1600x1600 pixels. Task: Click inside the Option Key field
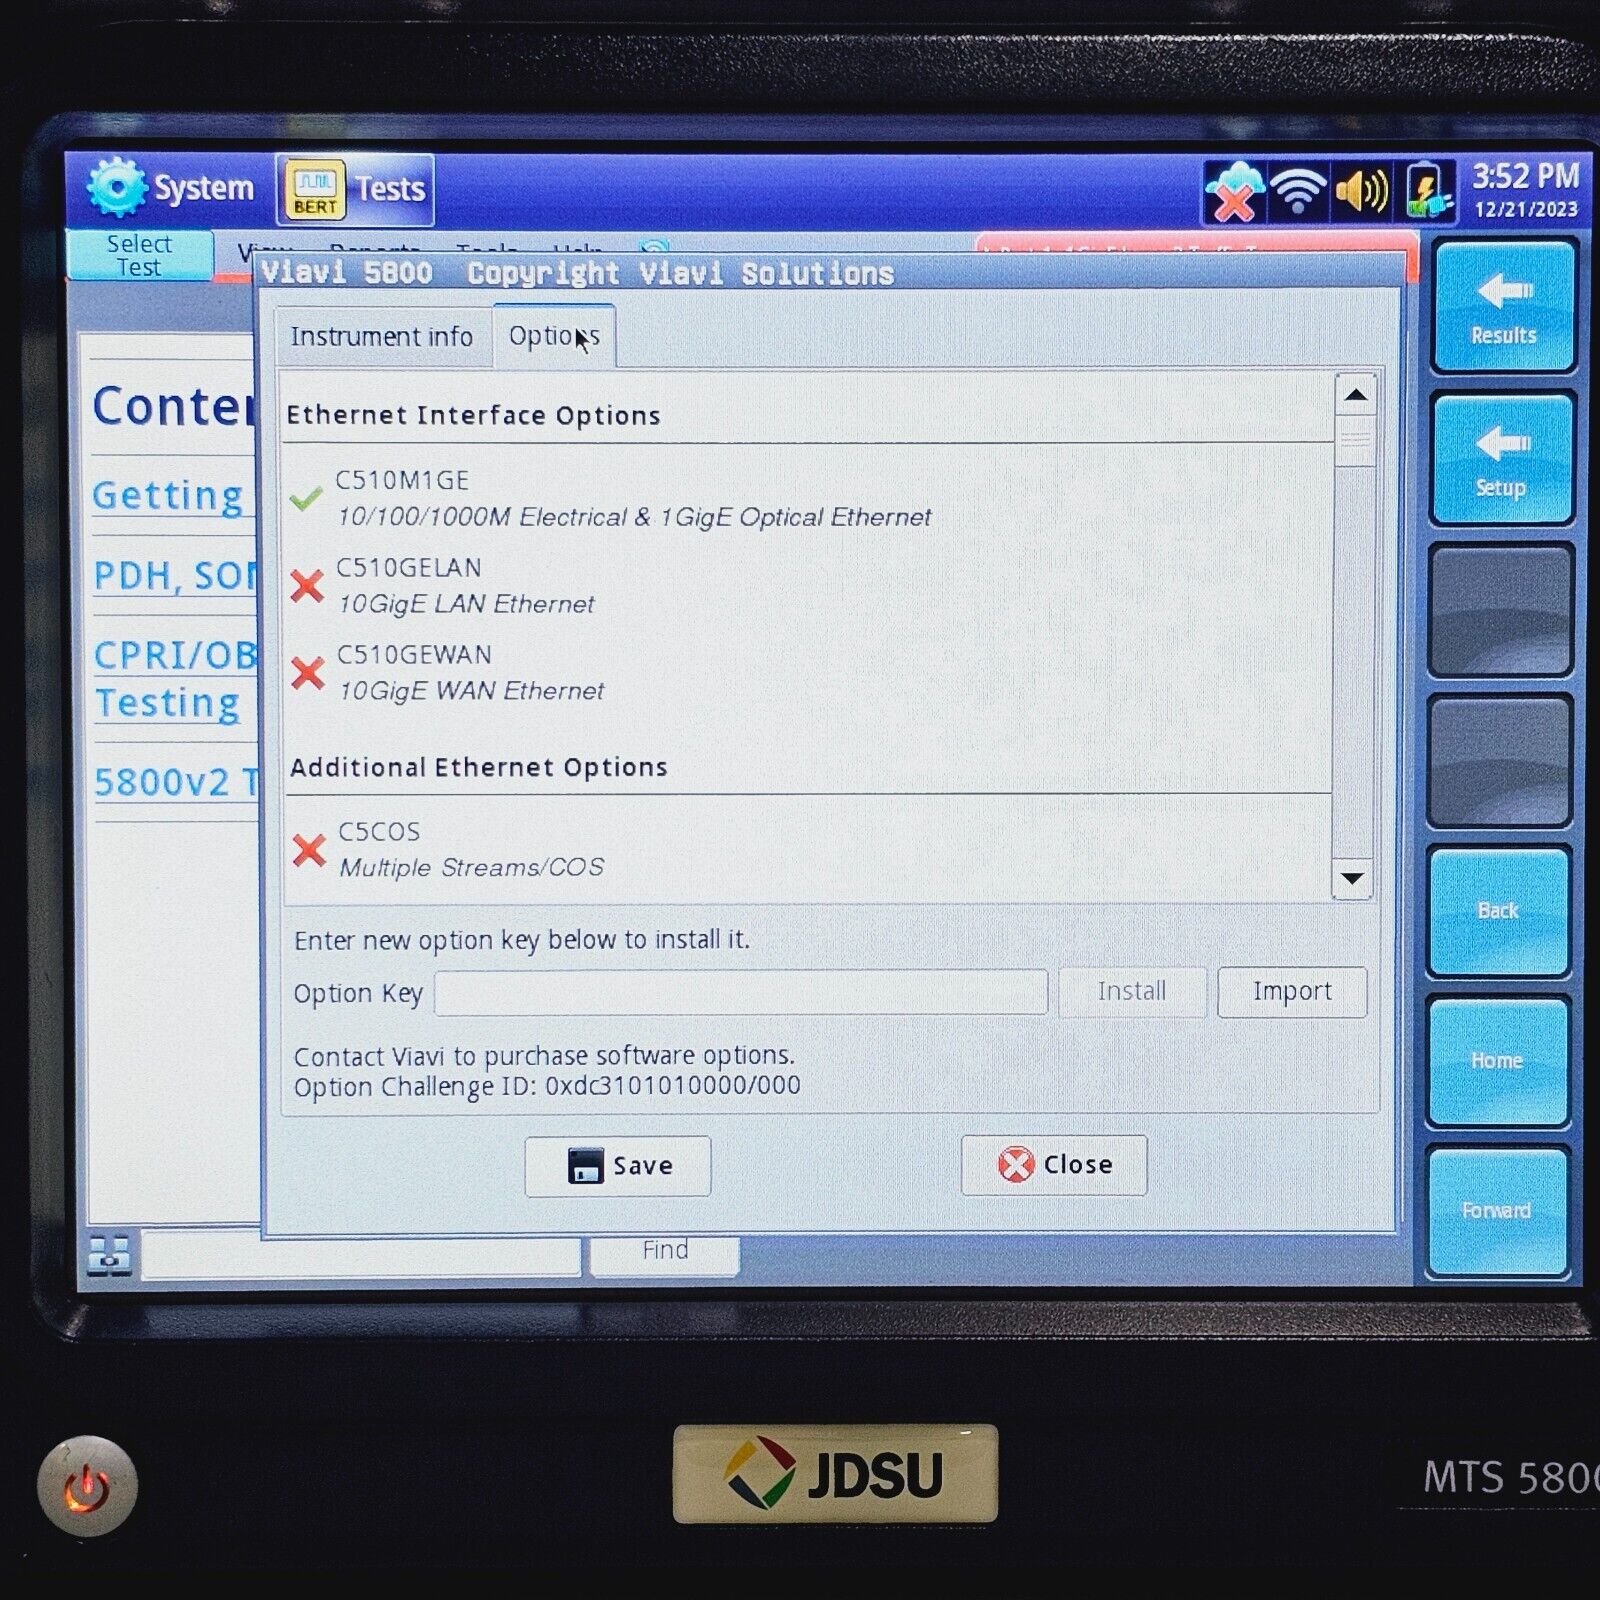pos(740,991)
